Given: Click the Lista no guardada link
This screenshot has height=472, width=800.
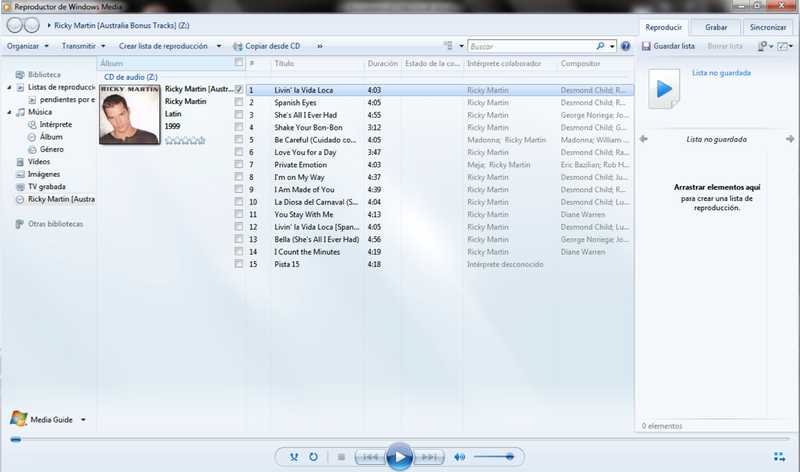Looking at the screenshot, I should pos(721,73).
